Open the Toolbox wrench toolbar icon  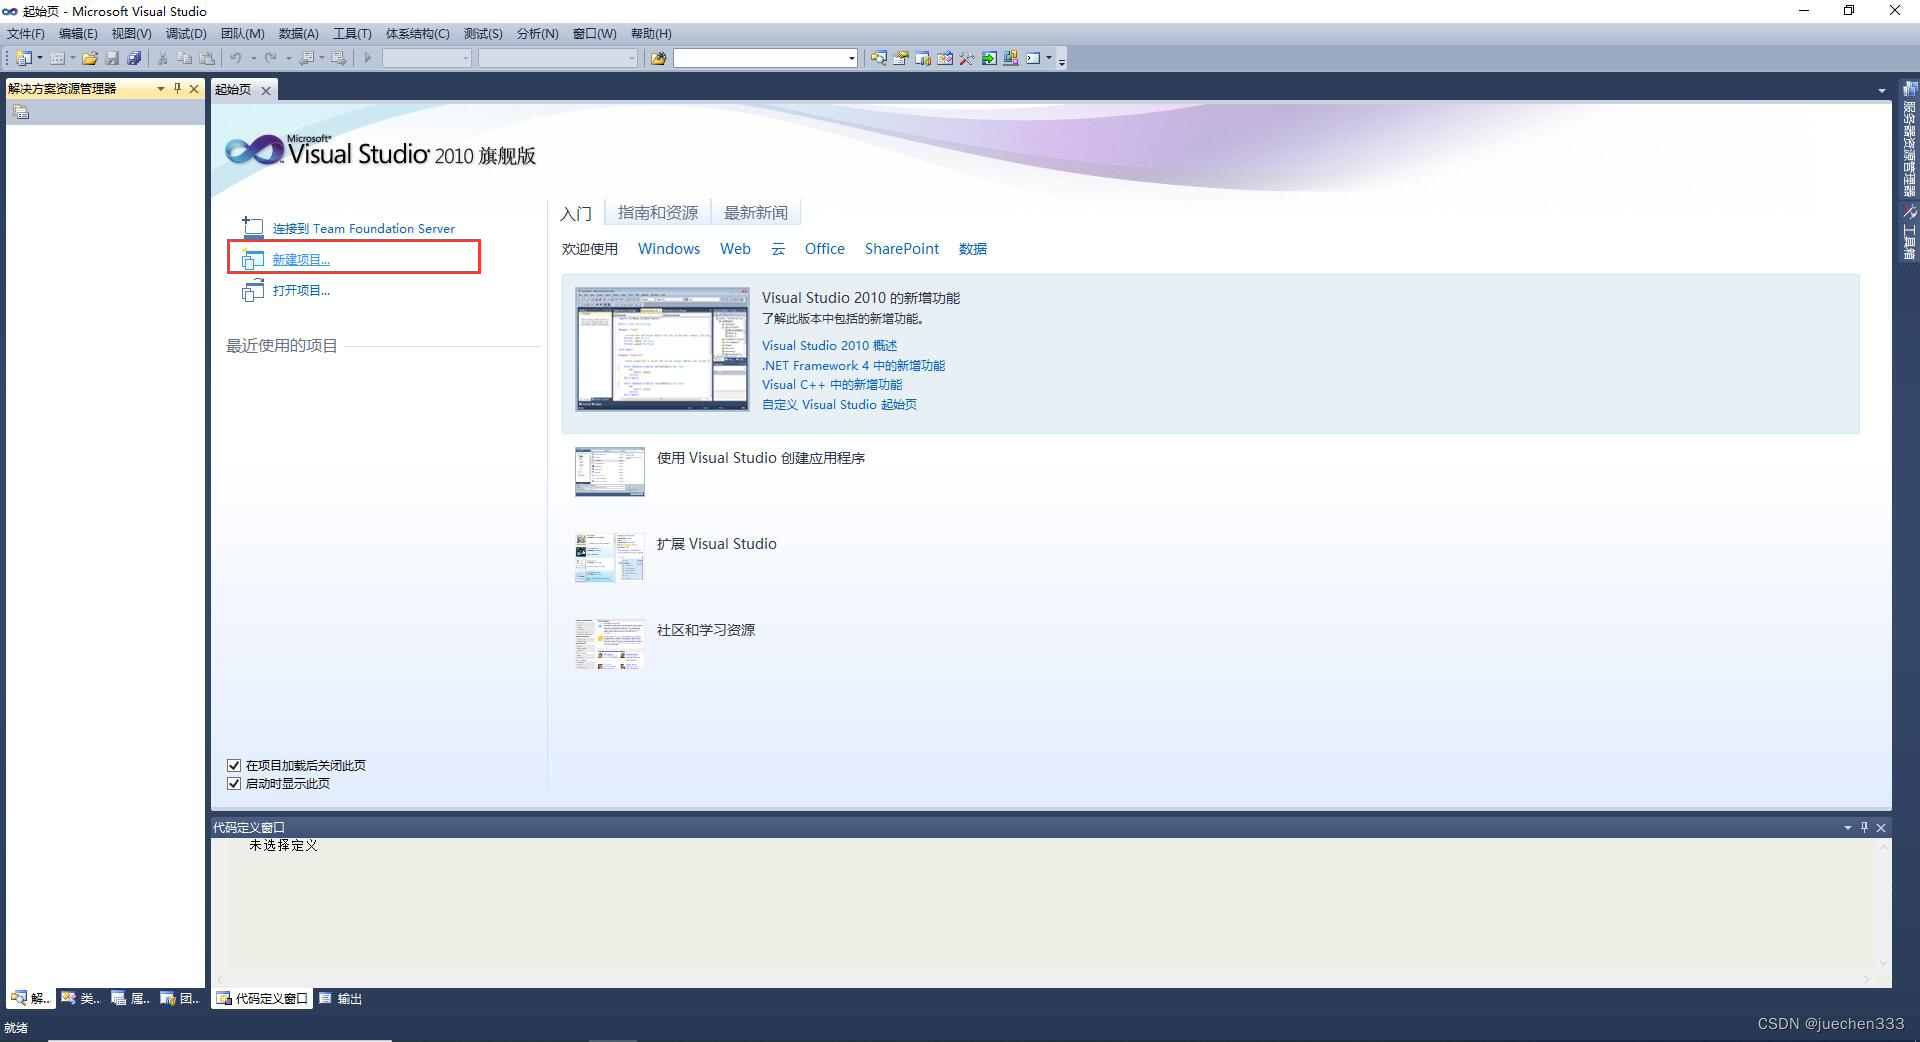tap(966, 58)
